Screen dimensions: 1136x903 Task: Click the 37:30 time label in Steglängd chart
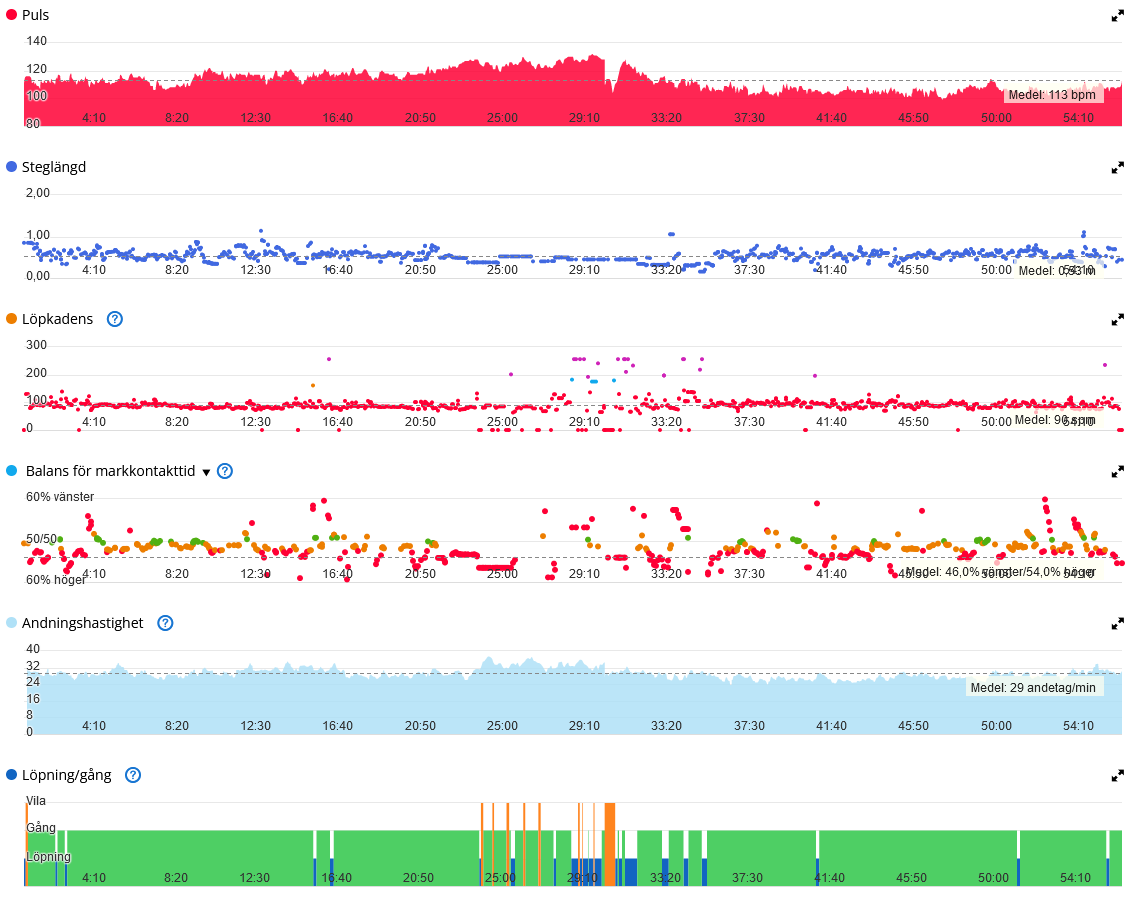[x=749, y=270]
